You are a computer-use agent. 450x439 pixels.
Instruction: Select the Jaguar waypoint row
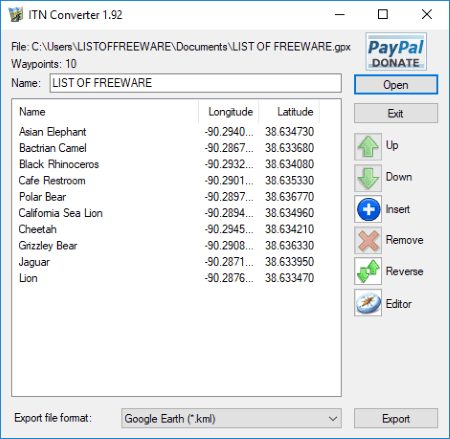coord(166,262)
